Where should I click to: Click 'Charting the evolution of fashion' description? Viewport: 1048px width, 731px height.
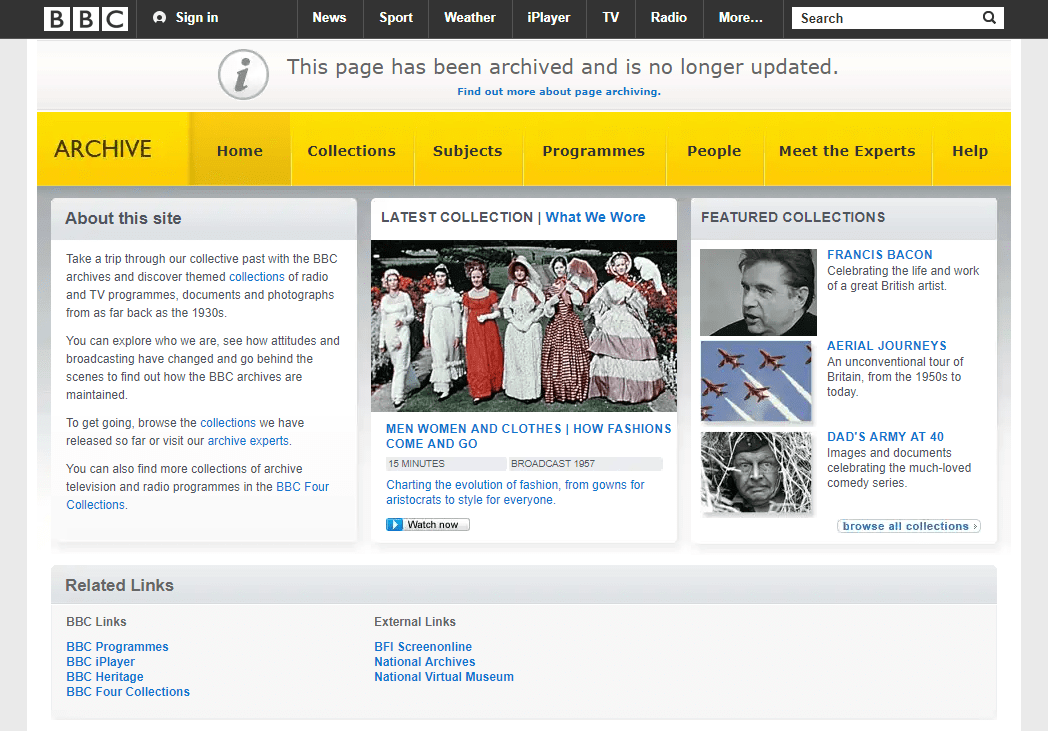pyautogui.click(x=515, y=492)
